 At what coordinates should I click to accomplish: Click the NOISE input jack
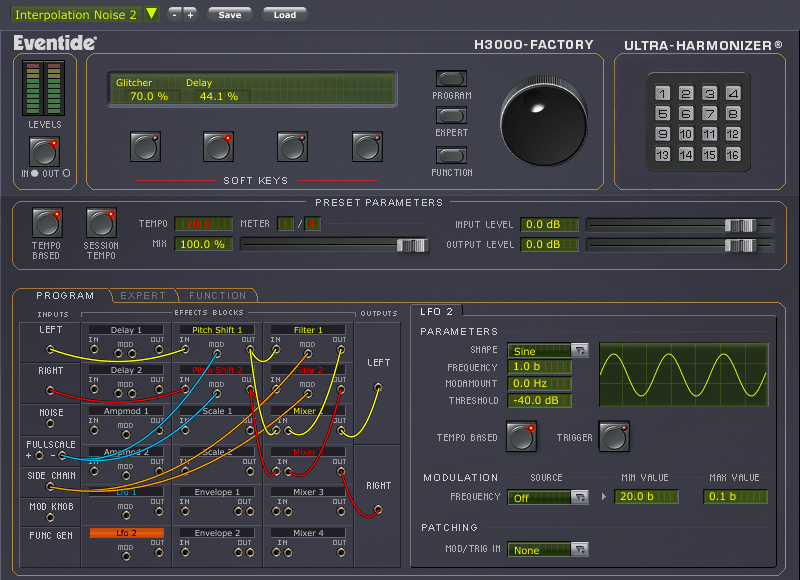50,423
